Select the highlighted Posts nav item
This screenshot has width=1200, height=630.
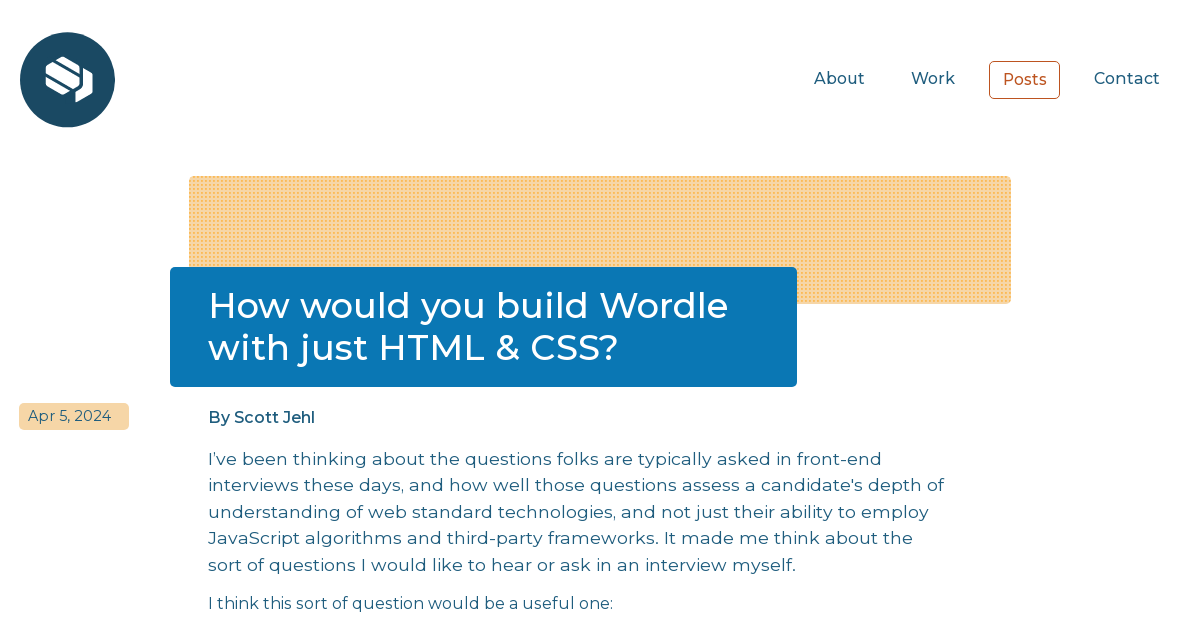(x=1024, y=80)
